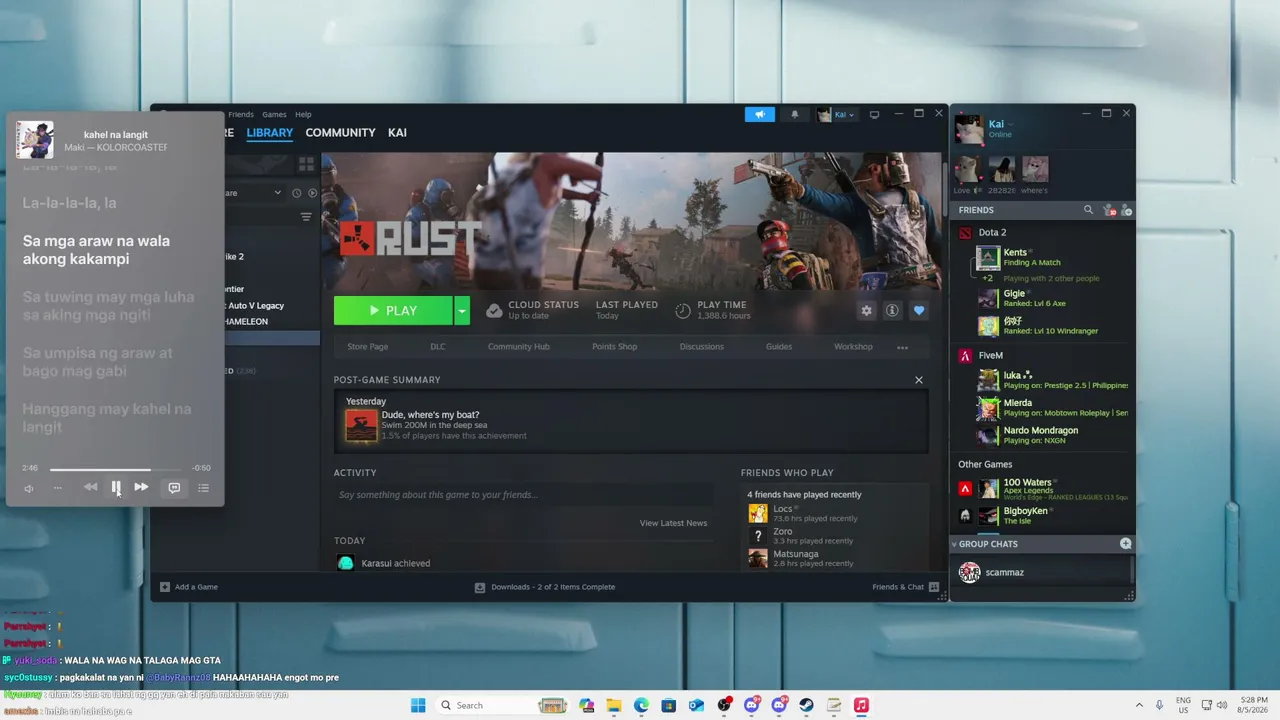Switch library to grid view icon
Image resolution: width=1280 pixels, height=720 pixels.
306,163
